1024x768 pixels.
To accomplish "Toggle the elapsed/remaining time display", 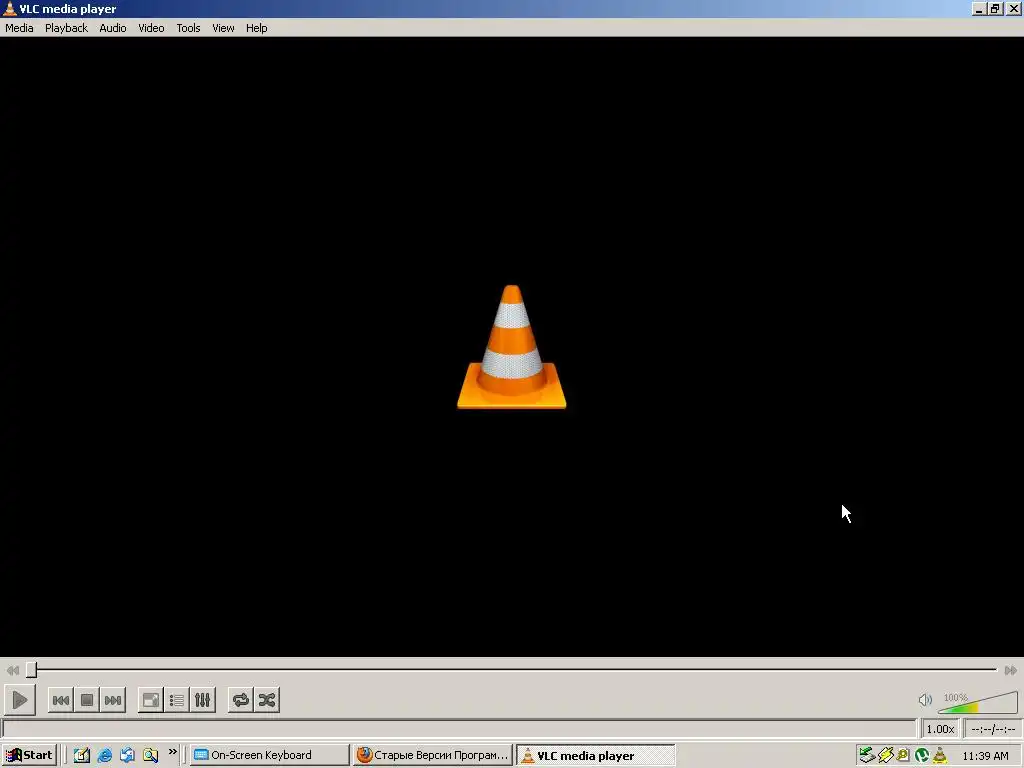I will [993, 729].
